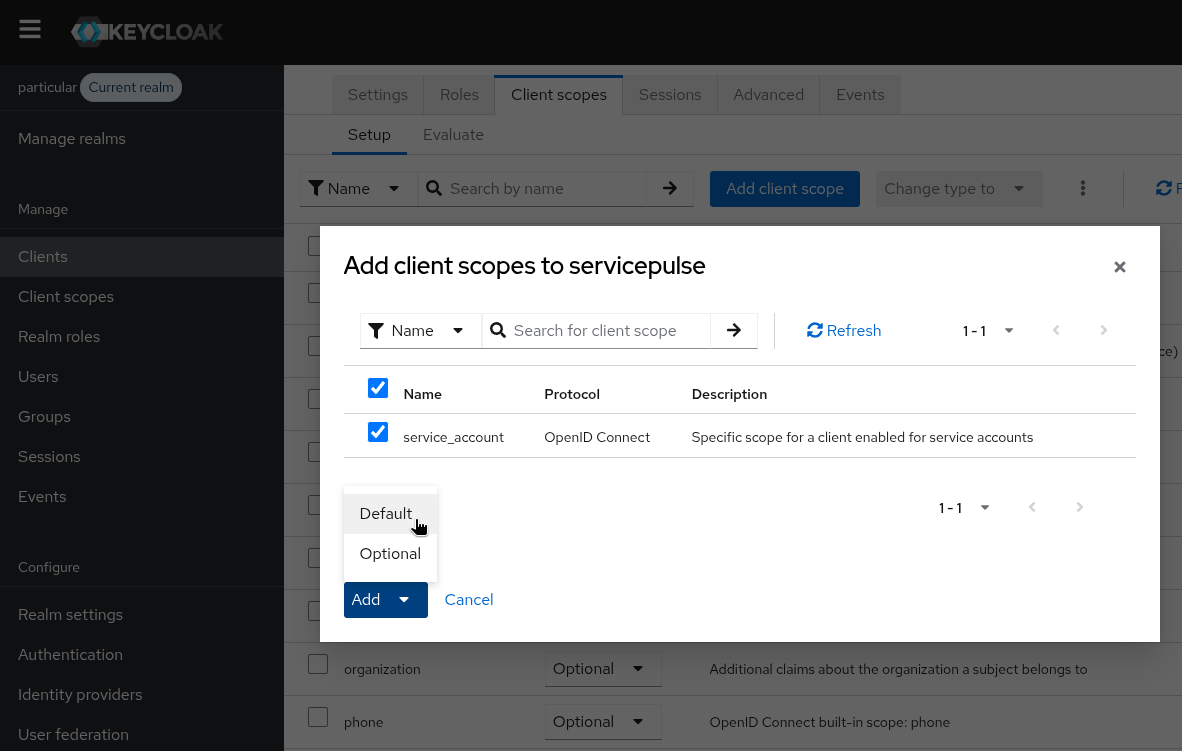Click the modal search magnifier icon
The height and width of the screenshot is (751, 1182).
[x=498, y=330]
